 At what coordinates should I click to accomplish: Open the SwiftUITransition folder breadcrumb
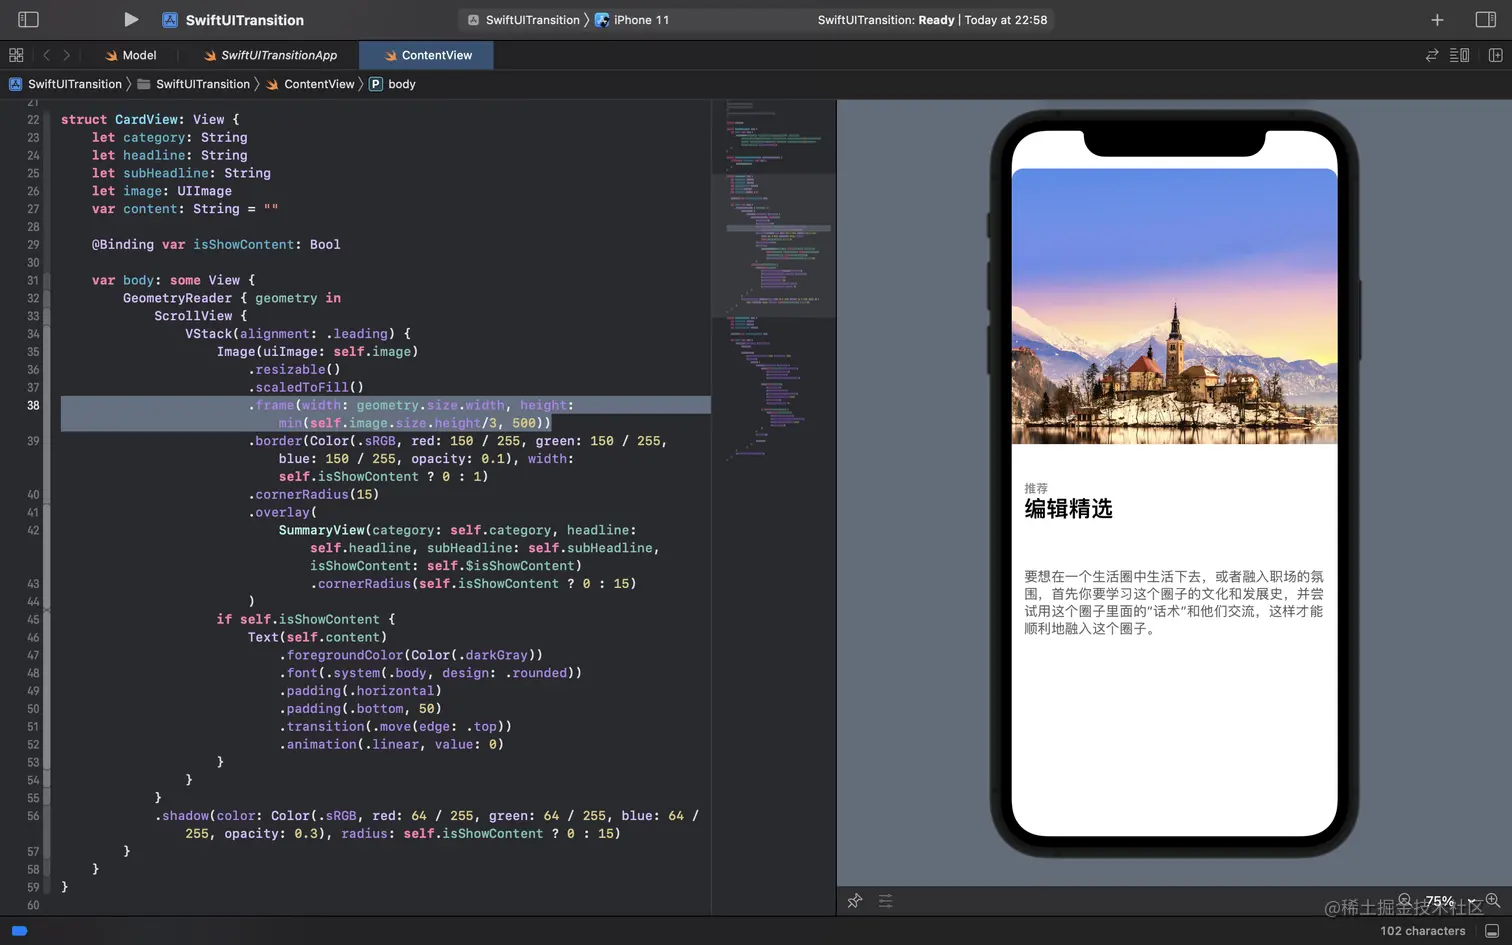194,84
